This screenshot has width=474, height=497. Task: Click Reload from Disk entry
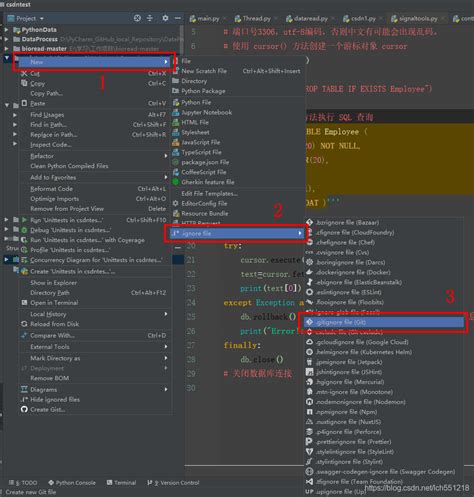pos(94,324)
